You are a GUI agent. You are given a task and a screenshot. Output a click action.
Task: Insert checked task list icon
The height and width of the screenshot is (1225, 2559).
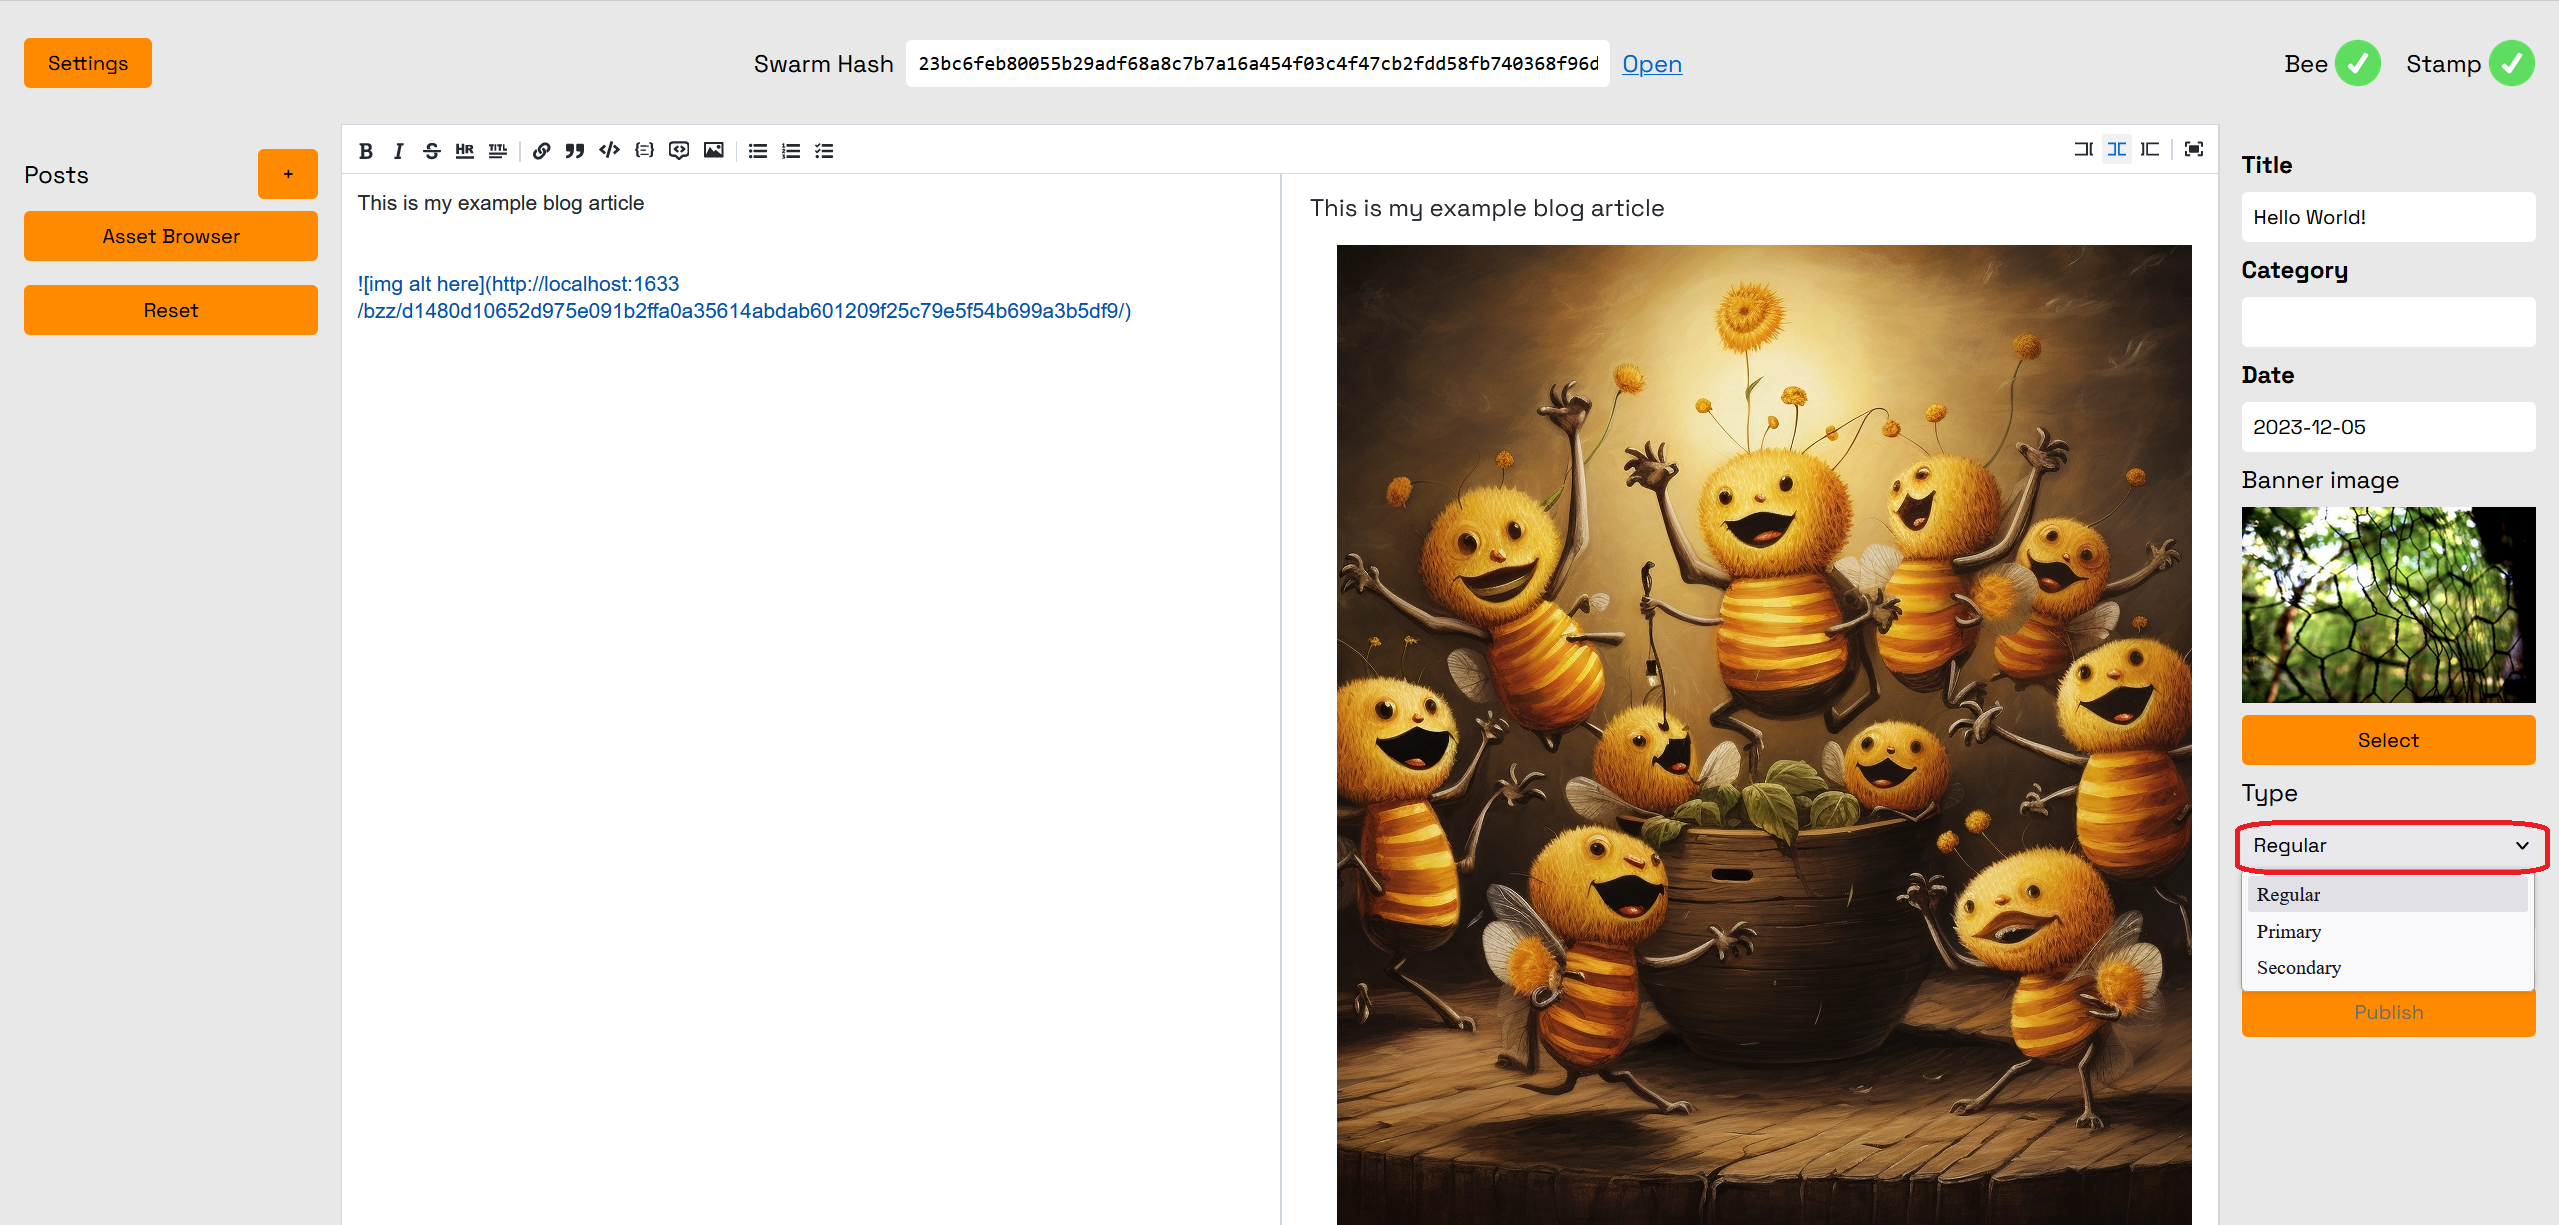click(x=824, y=151)
